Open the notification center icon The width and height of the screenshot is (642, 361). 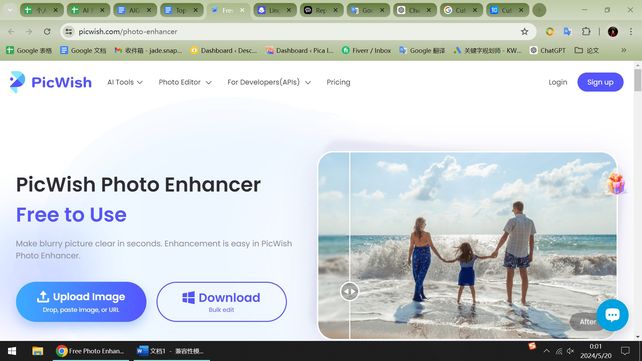click(625, 351)
